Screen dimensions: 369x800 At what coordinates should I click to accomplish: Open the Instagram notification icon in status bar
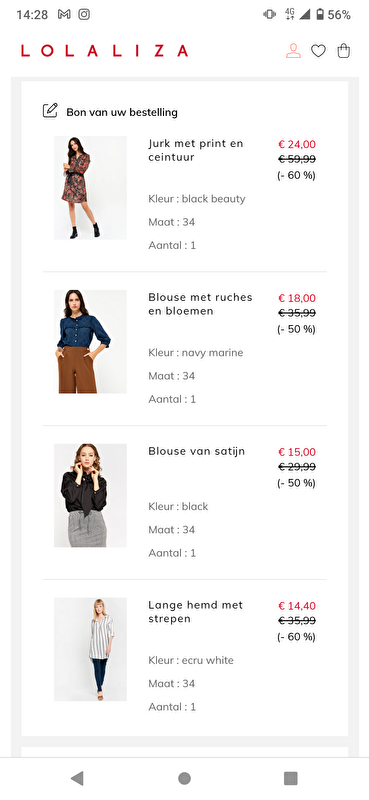(84, 14)
